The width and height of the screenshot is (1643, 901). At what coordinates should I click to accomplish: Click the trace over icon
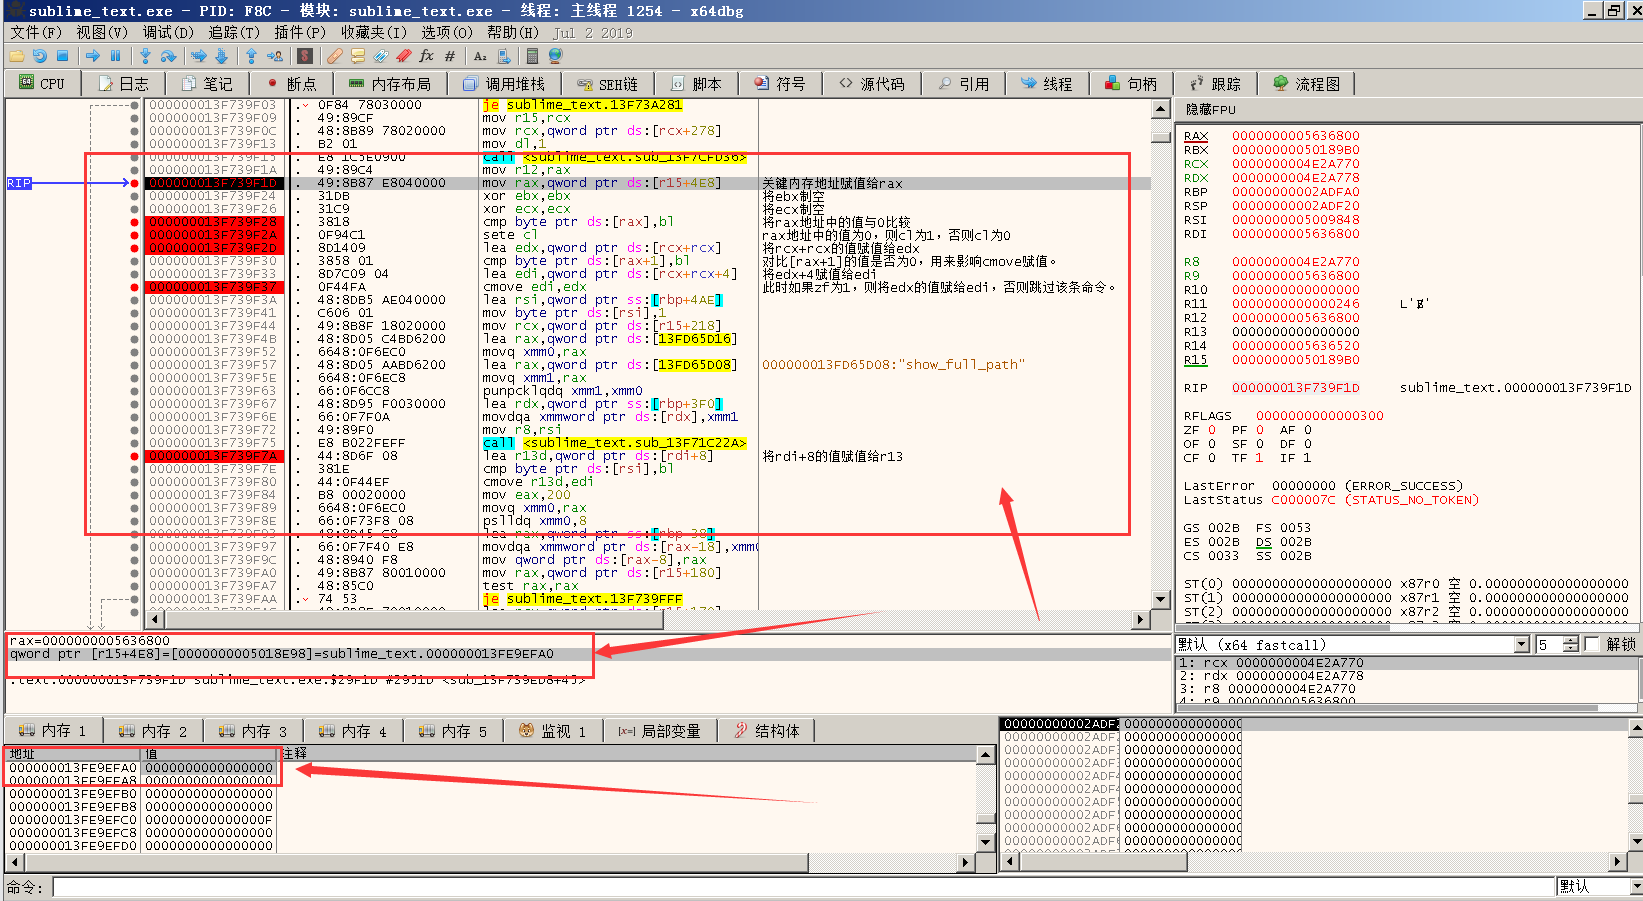221,56
